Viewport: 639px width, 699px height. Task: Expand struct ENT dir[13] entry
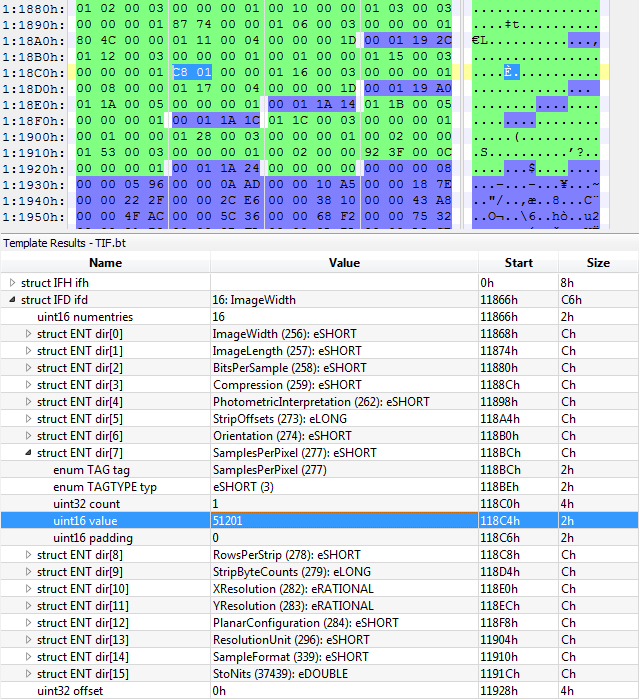[28, 640]
